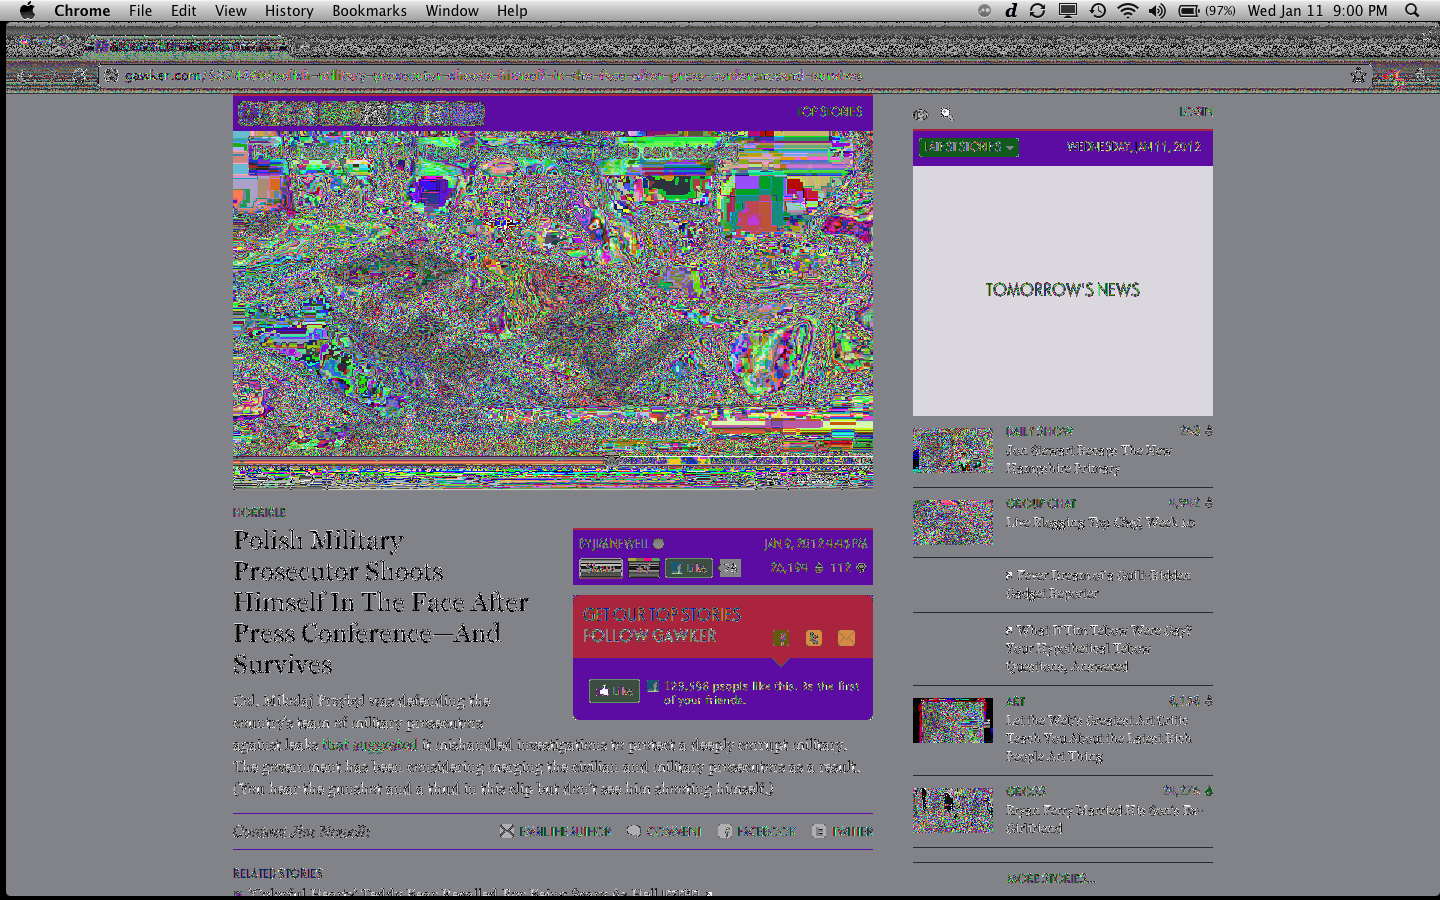The width and height of the screenshot is (1440, 900).
Task: Click the TWITTER share link below article
Action: [842, 831]
